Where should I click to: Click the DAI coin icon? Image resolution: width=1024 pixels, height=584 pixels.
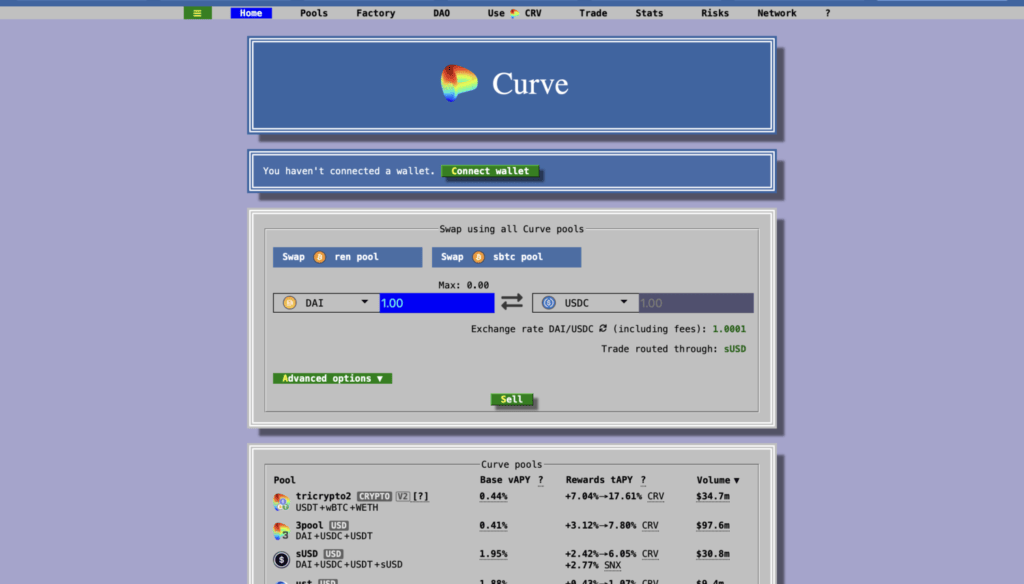pos(289,303)
